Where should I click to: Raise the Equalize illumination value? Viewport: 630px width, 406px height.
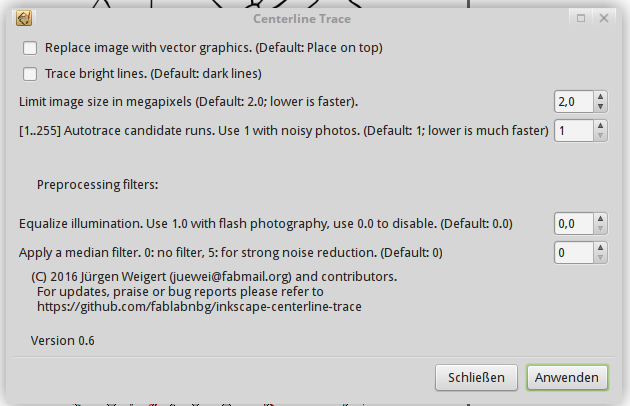[x=600, y=219]
